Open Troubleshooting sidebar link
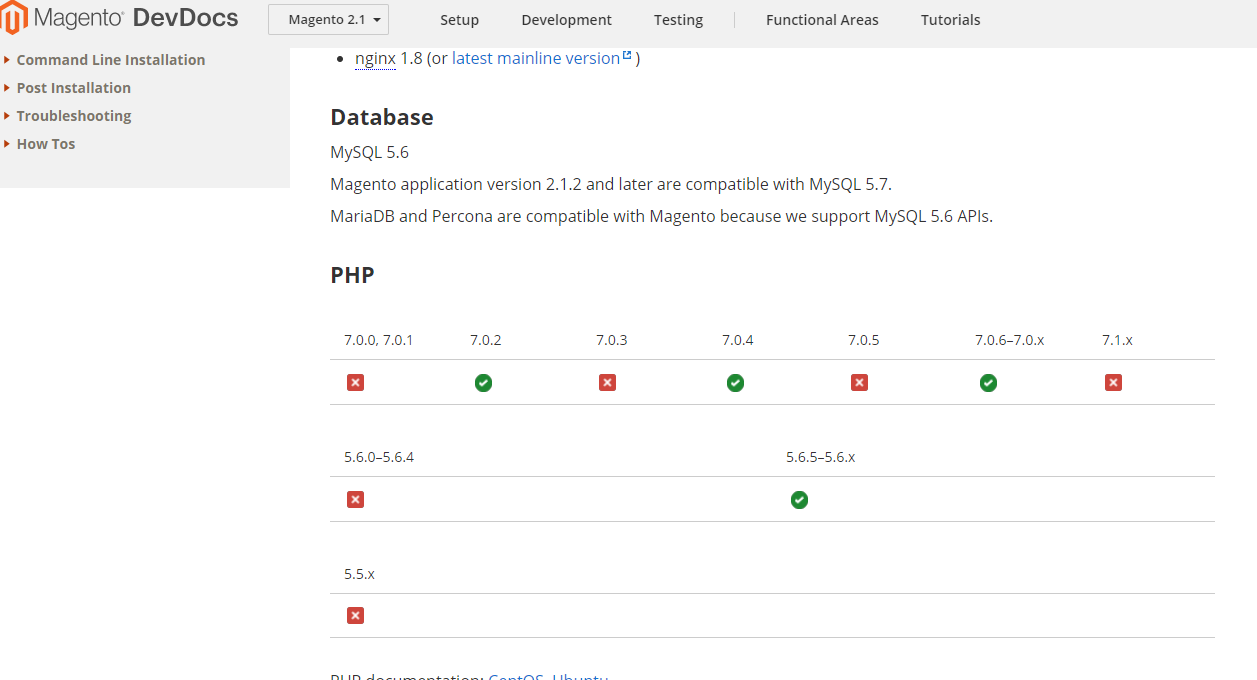 pyautogui.click(x=74, y=116)
